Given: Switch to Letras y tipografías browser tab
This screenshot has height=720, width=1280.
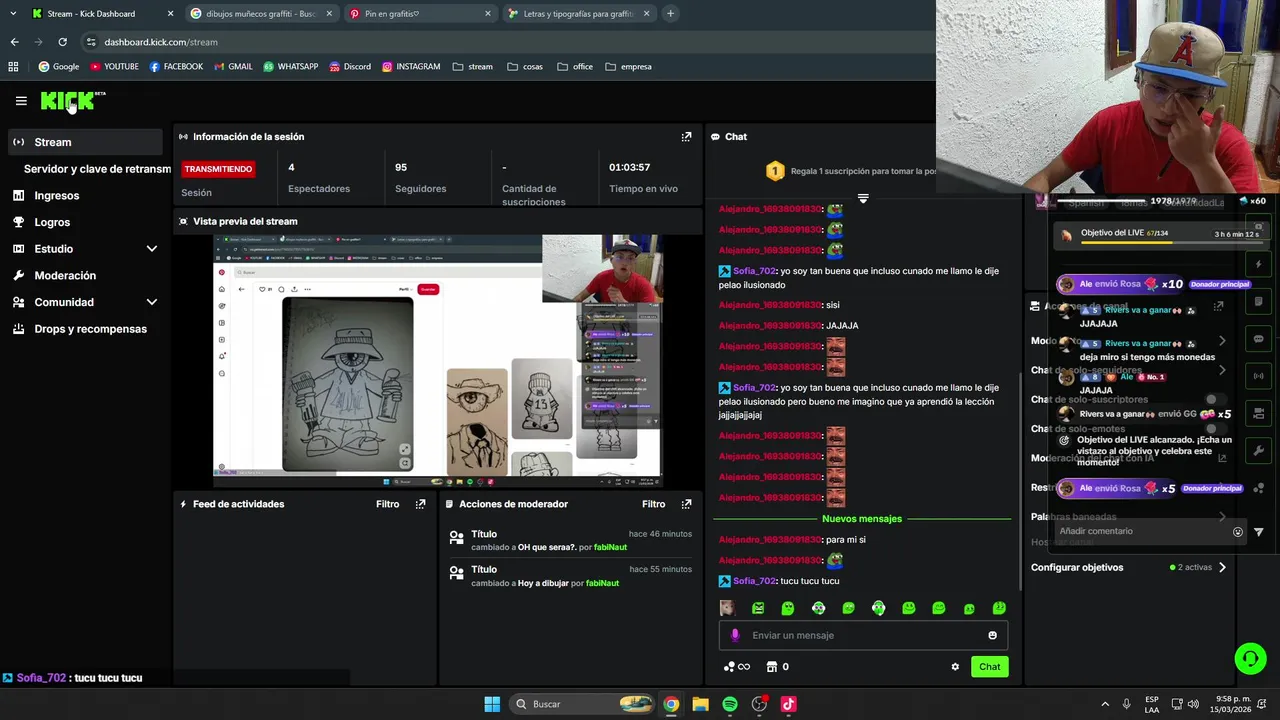Looking at the screenshot, I should tap(578, 14).
